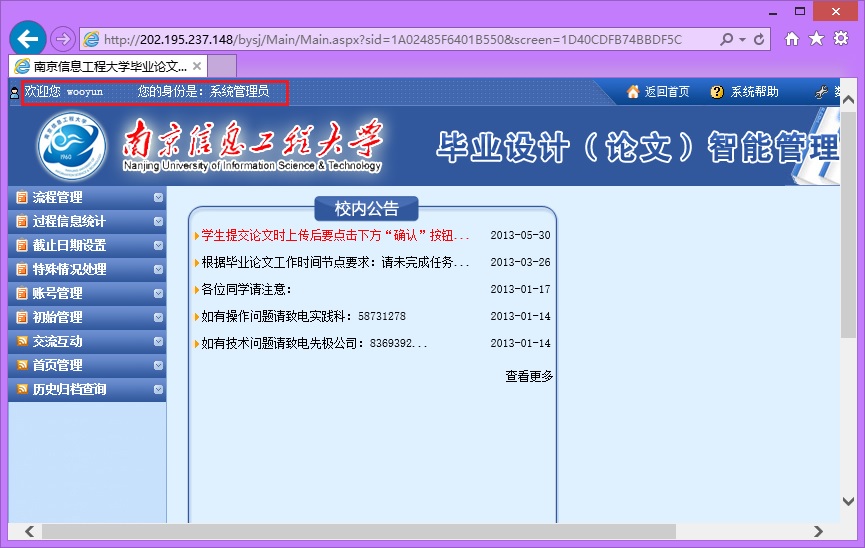The height and width of the screenshot is (548, 865).
Task: Click the horizontal scrollbar left arrow
Action: click(x=30, y=531)
